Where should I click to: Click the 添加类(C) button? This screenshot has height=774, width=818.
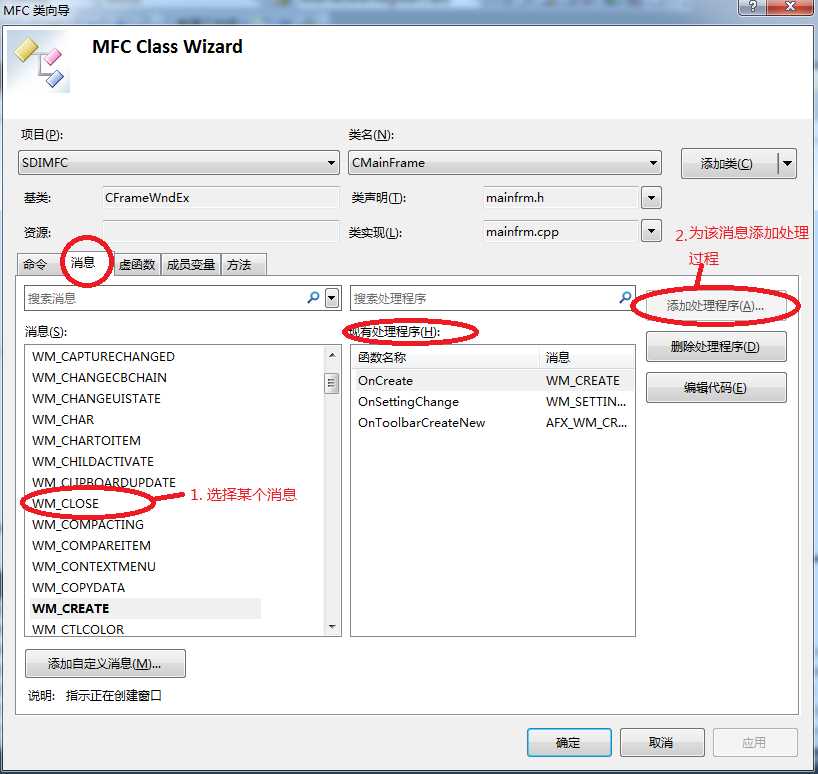point(729,163)
